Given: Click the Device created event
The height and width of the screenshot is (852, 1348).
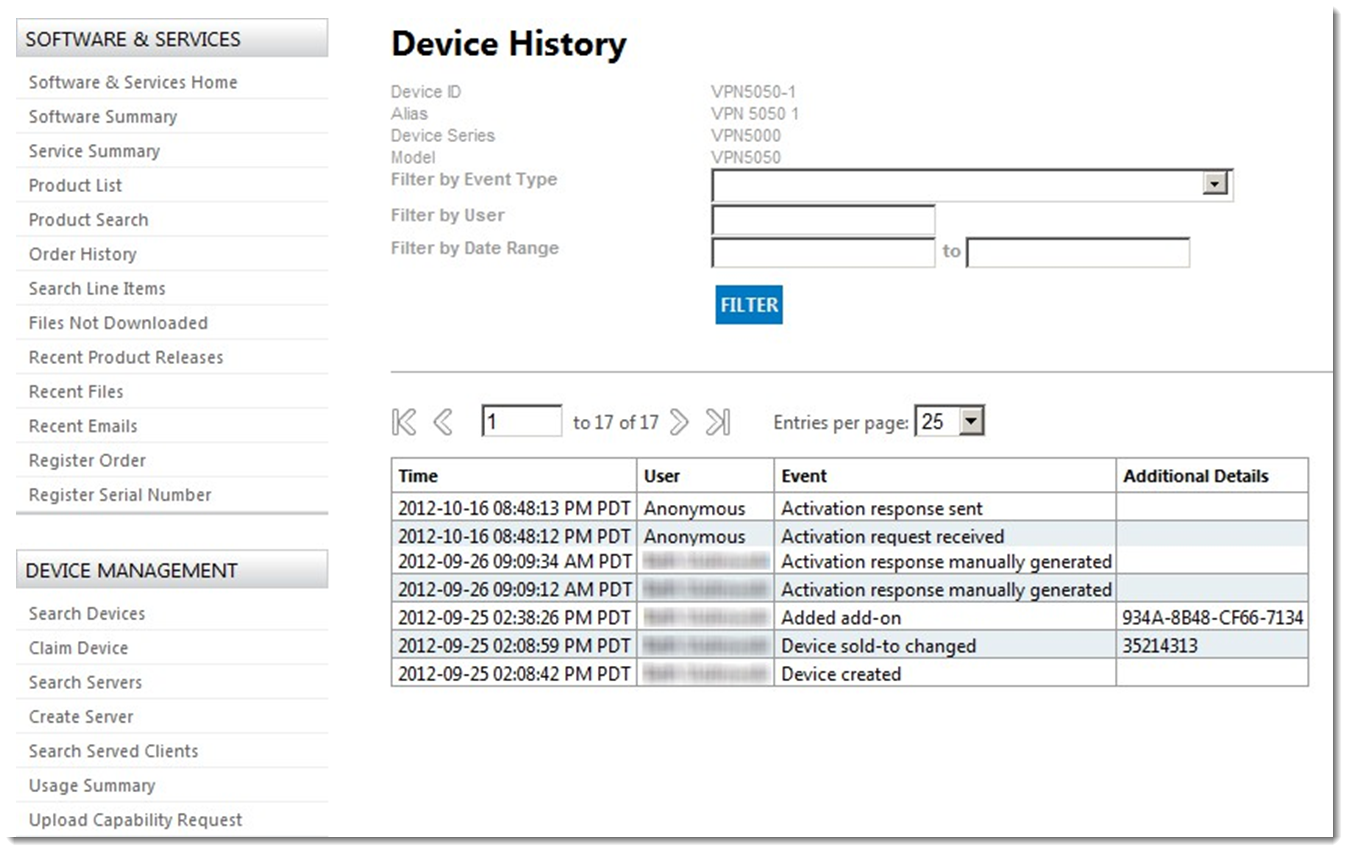Looking at the screenshot, I should (841, 674).
